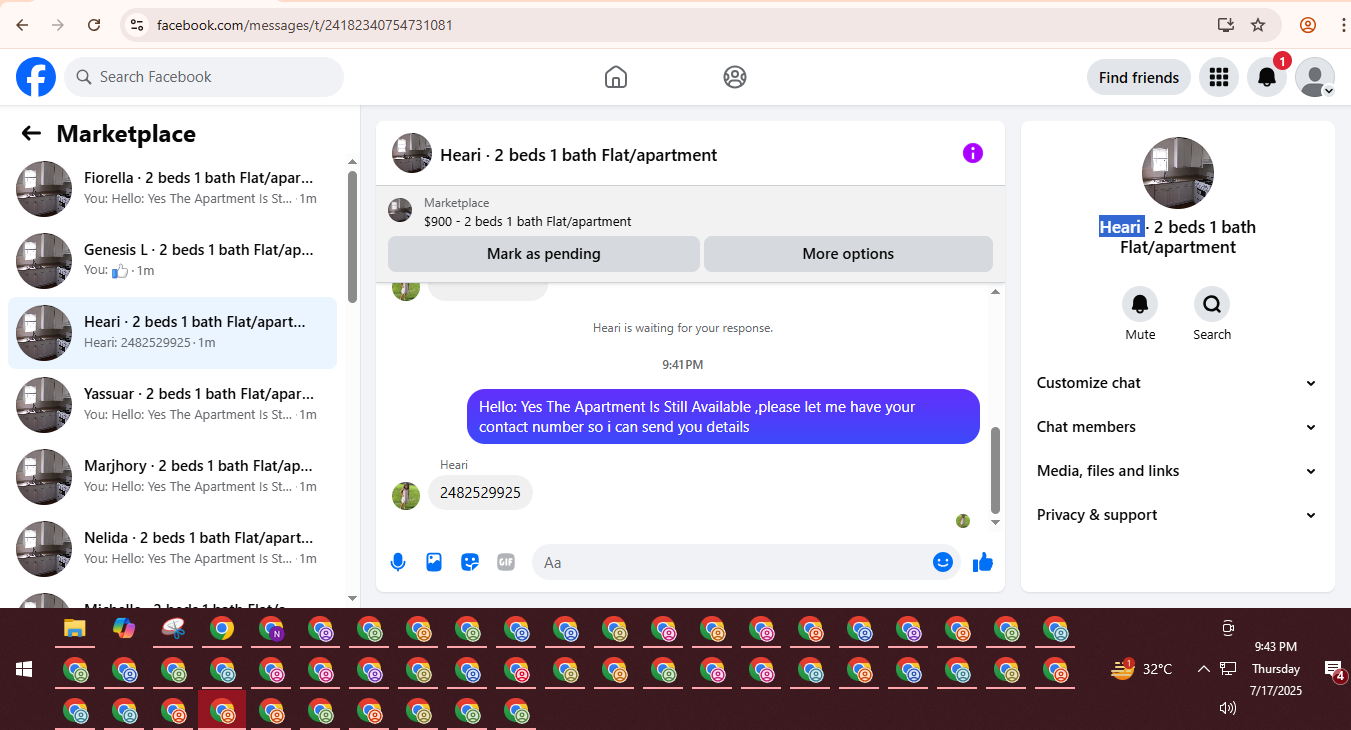
Task: Click the browser address bar URL
Action: point(305,25)
